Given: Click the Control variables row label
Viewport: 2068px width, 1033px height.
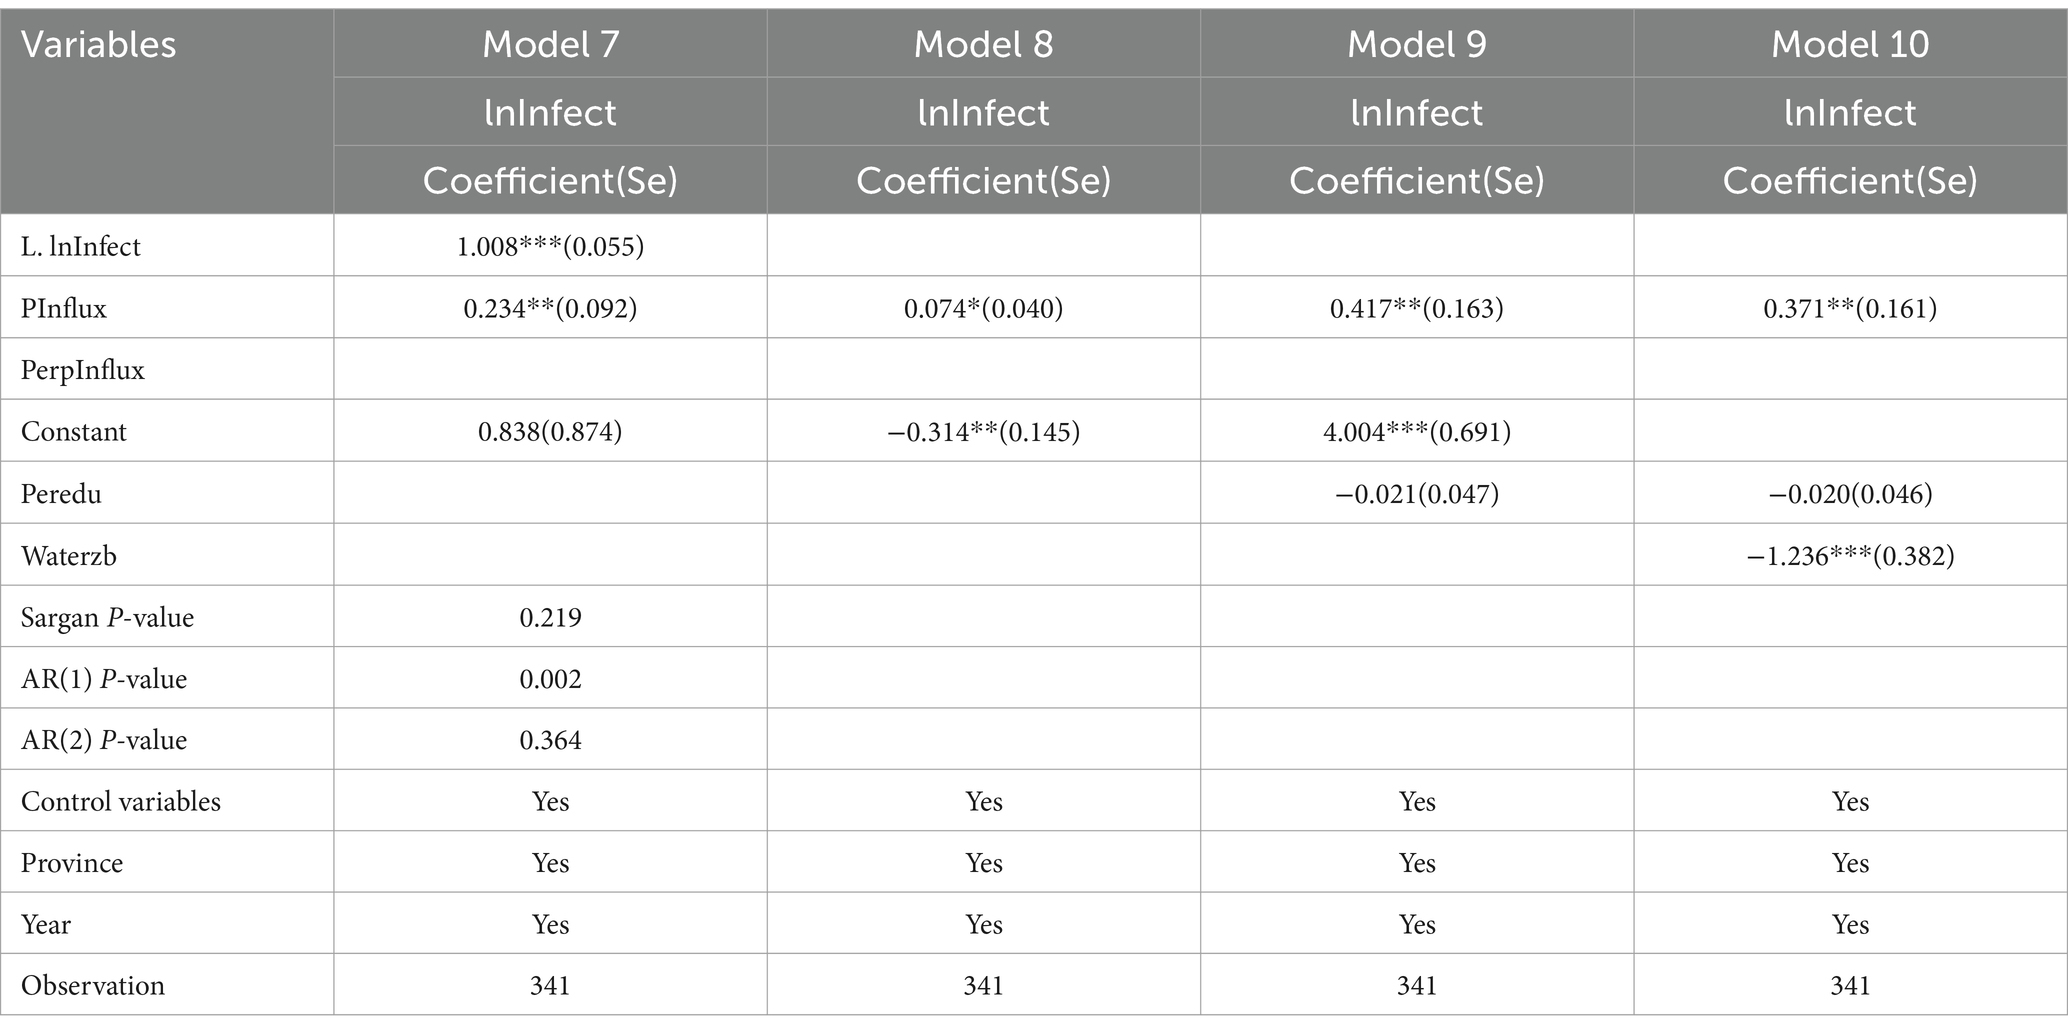Looking at the screenshot, I should (121, 801).
